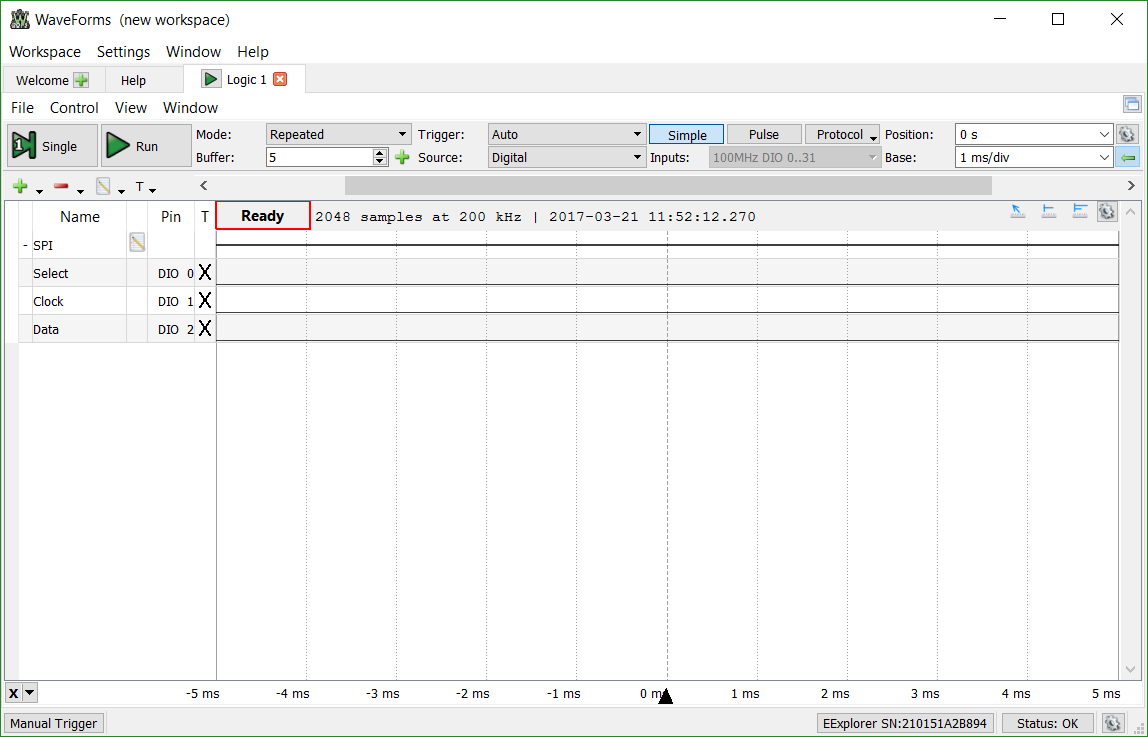Click the Manual Trigger button
This screenshot has width=1148, height=737.
tap(53, 723)
